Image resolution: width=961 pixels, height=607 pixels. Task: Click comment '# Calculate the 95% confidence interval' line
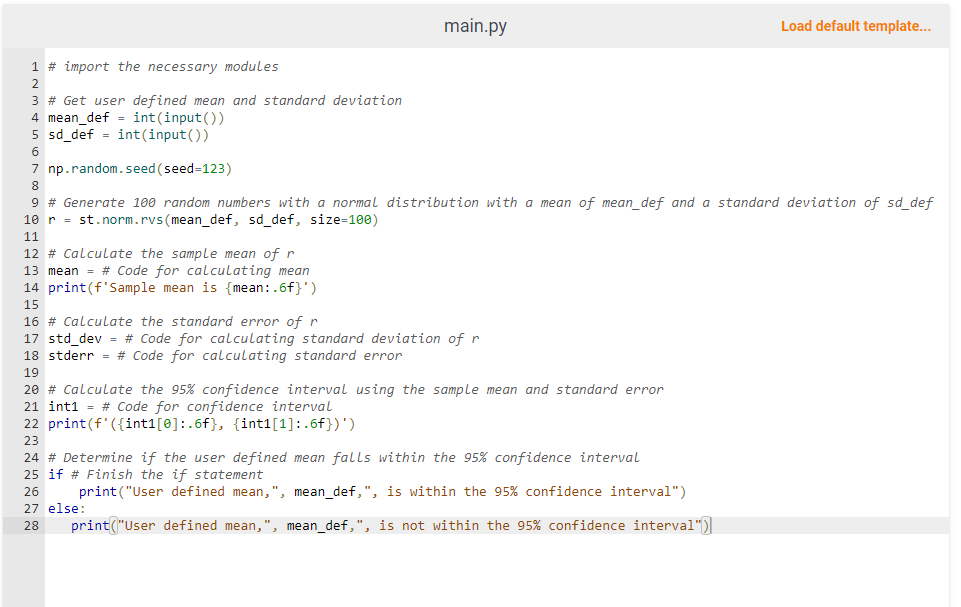click(355, 390)
